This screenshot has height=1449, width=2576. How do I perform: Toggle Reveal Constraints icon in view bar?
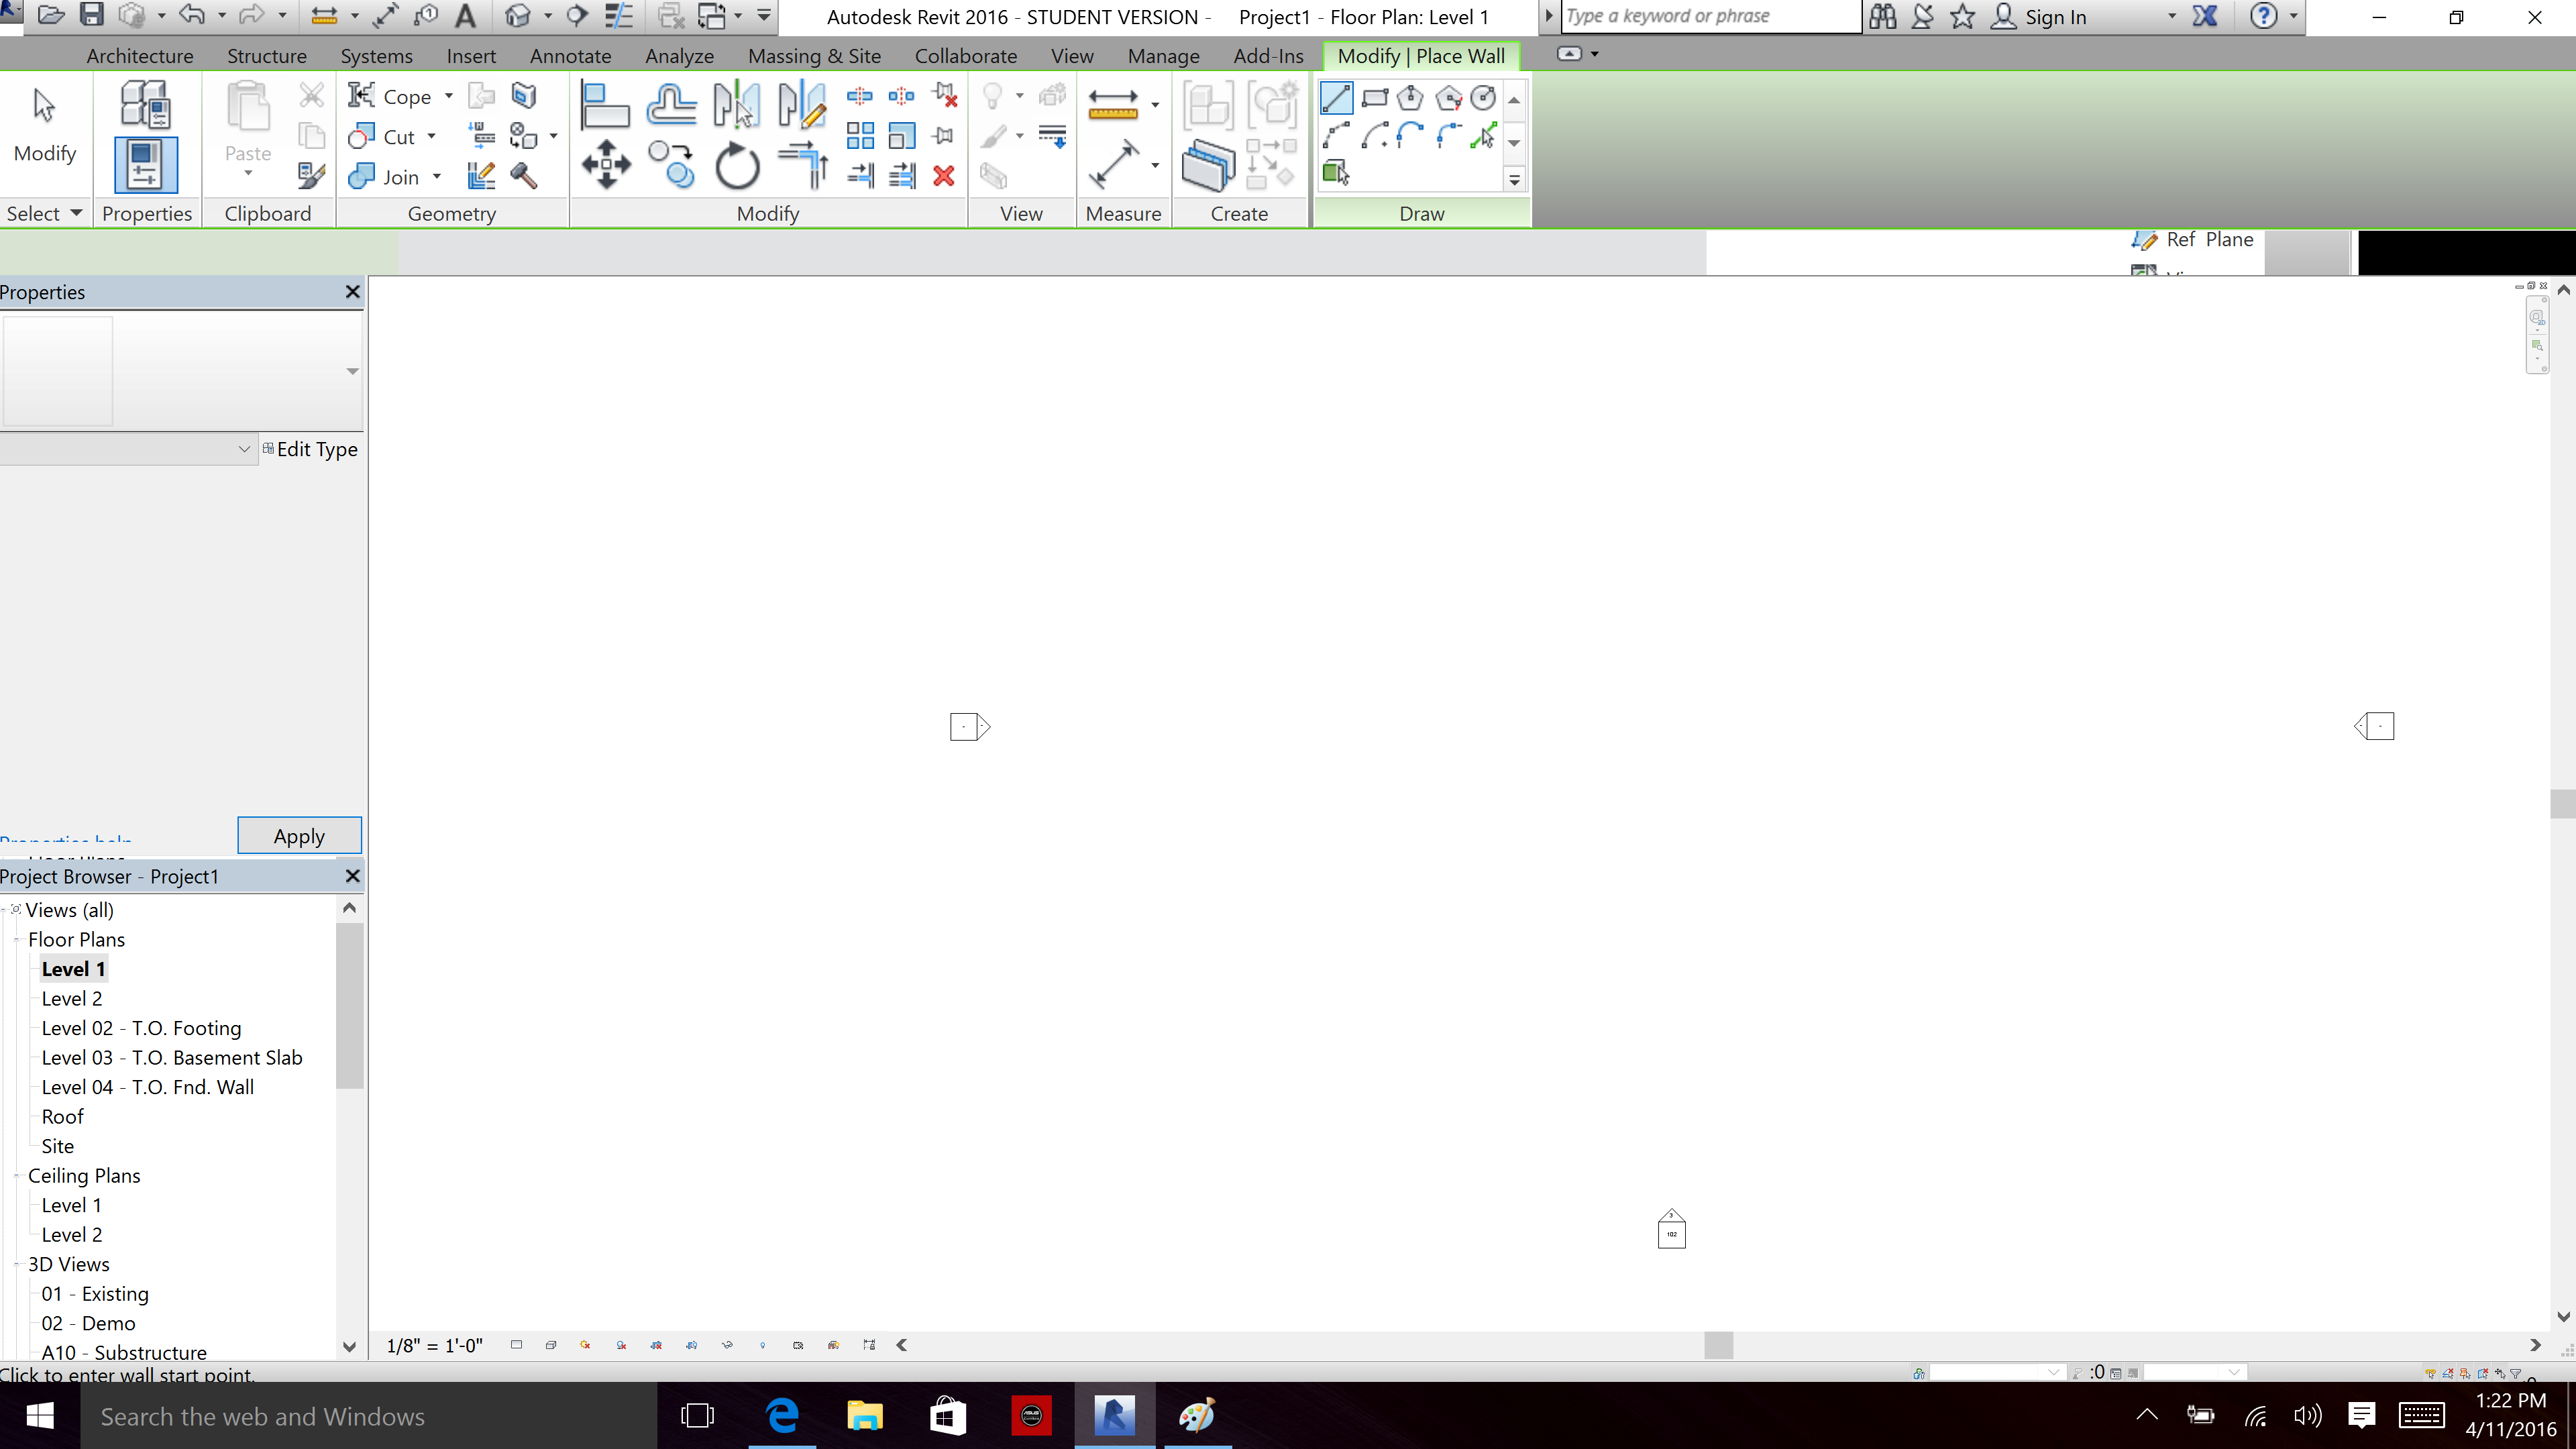[869, 1345]
